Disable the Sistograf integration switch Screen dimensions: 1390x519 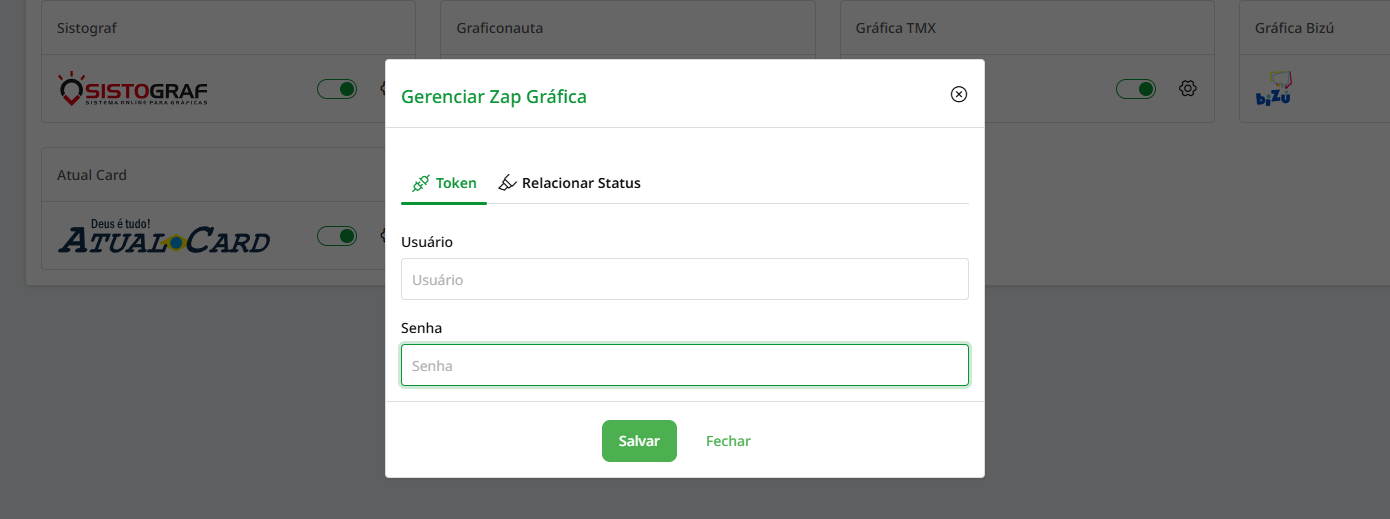(x=337, y=89)
